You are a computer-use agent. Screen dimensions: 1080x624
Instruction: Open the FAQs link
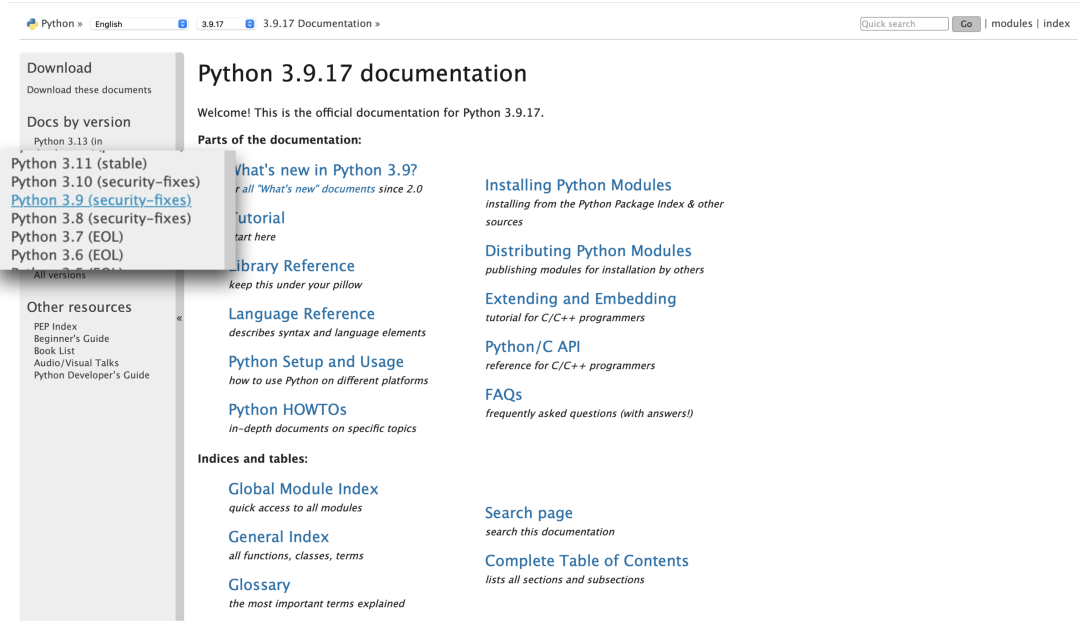click(503, 395)
